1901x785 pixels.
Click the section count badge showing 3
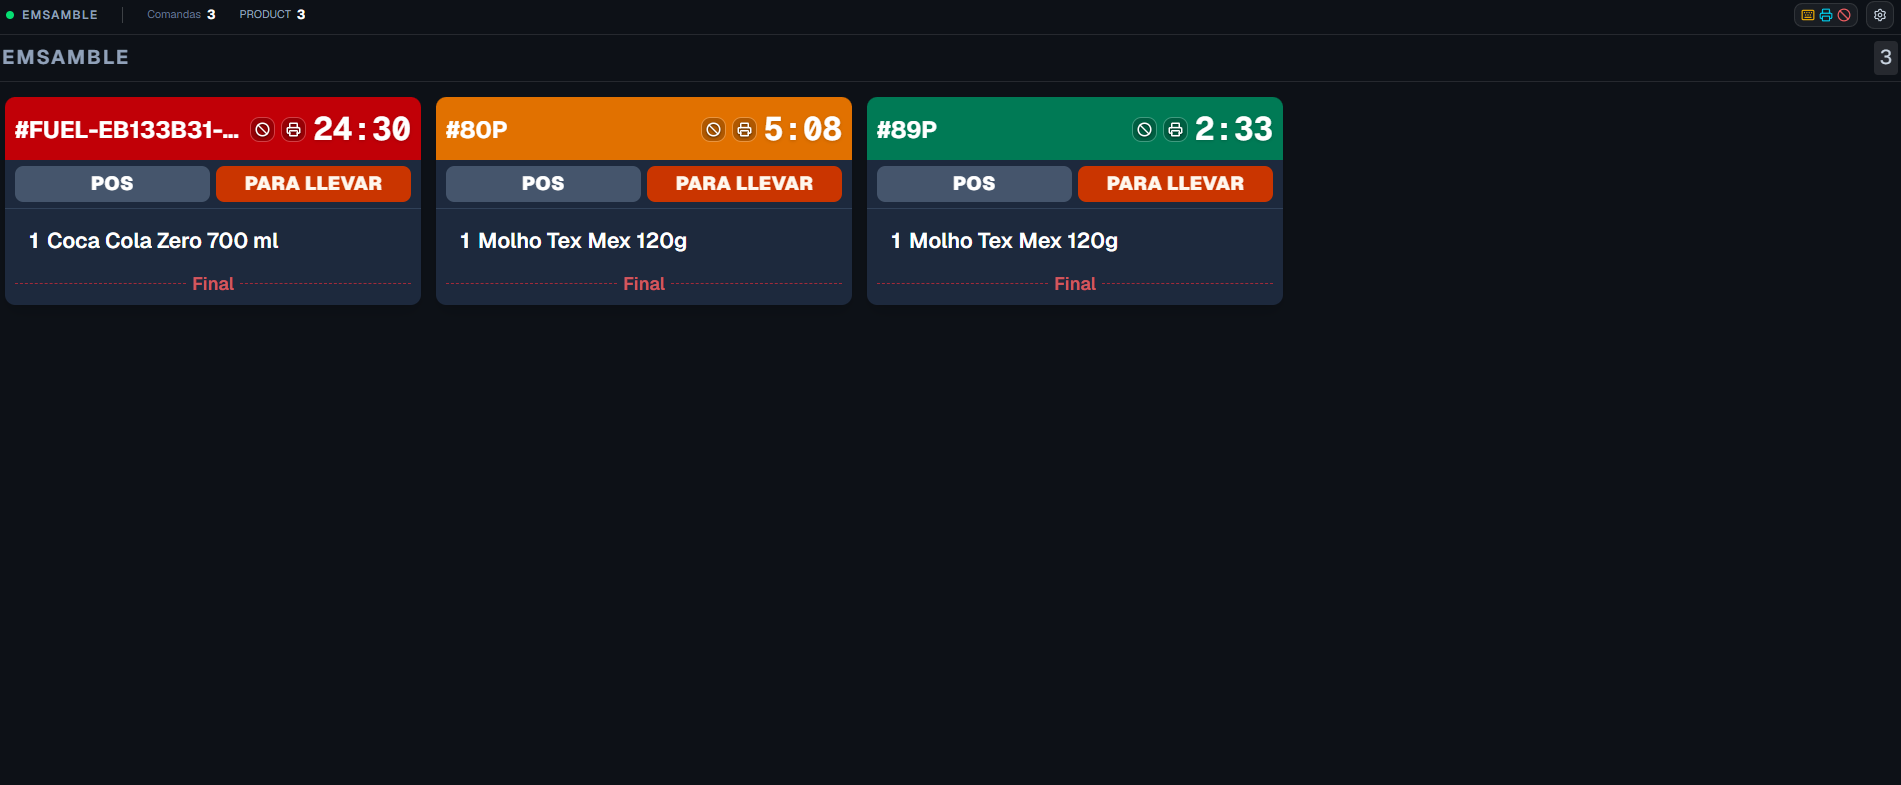pos(1885,58)
